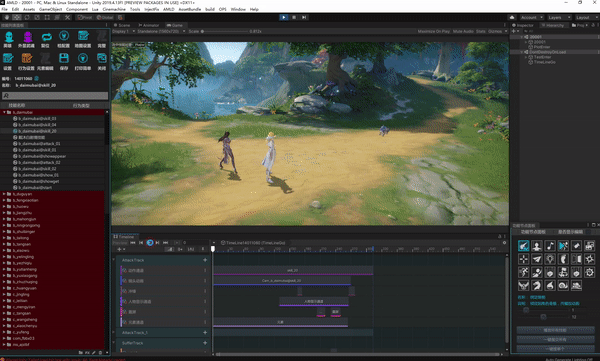Click the second wide button under the node sliders

click(555, 339)
